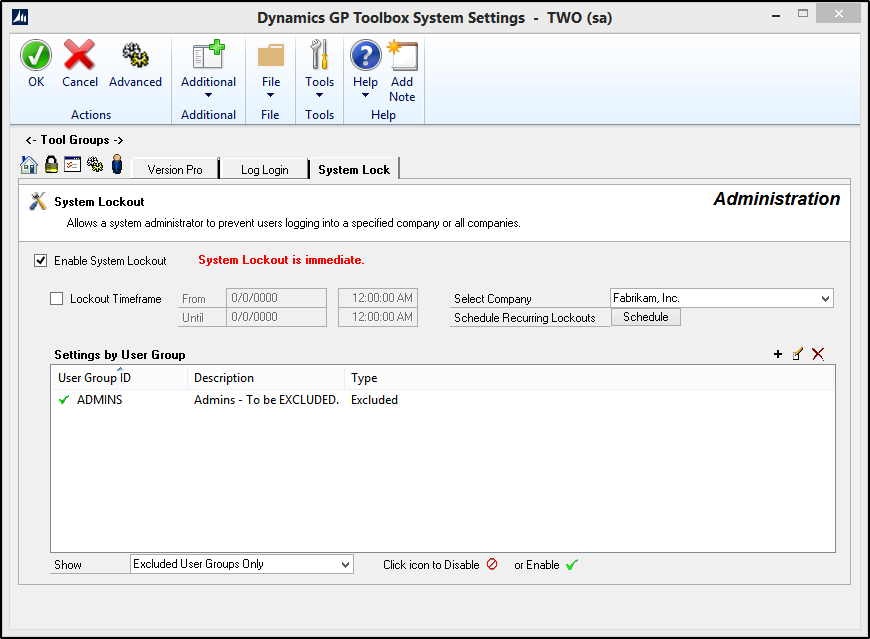870x639 pixels.
Task: Maximize the Toolbox System Settings window
Action: (x=803, y=14)
